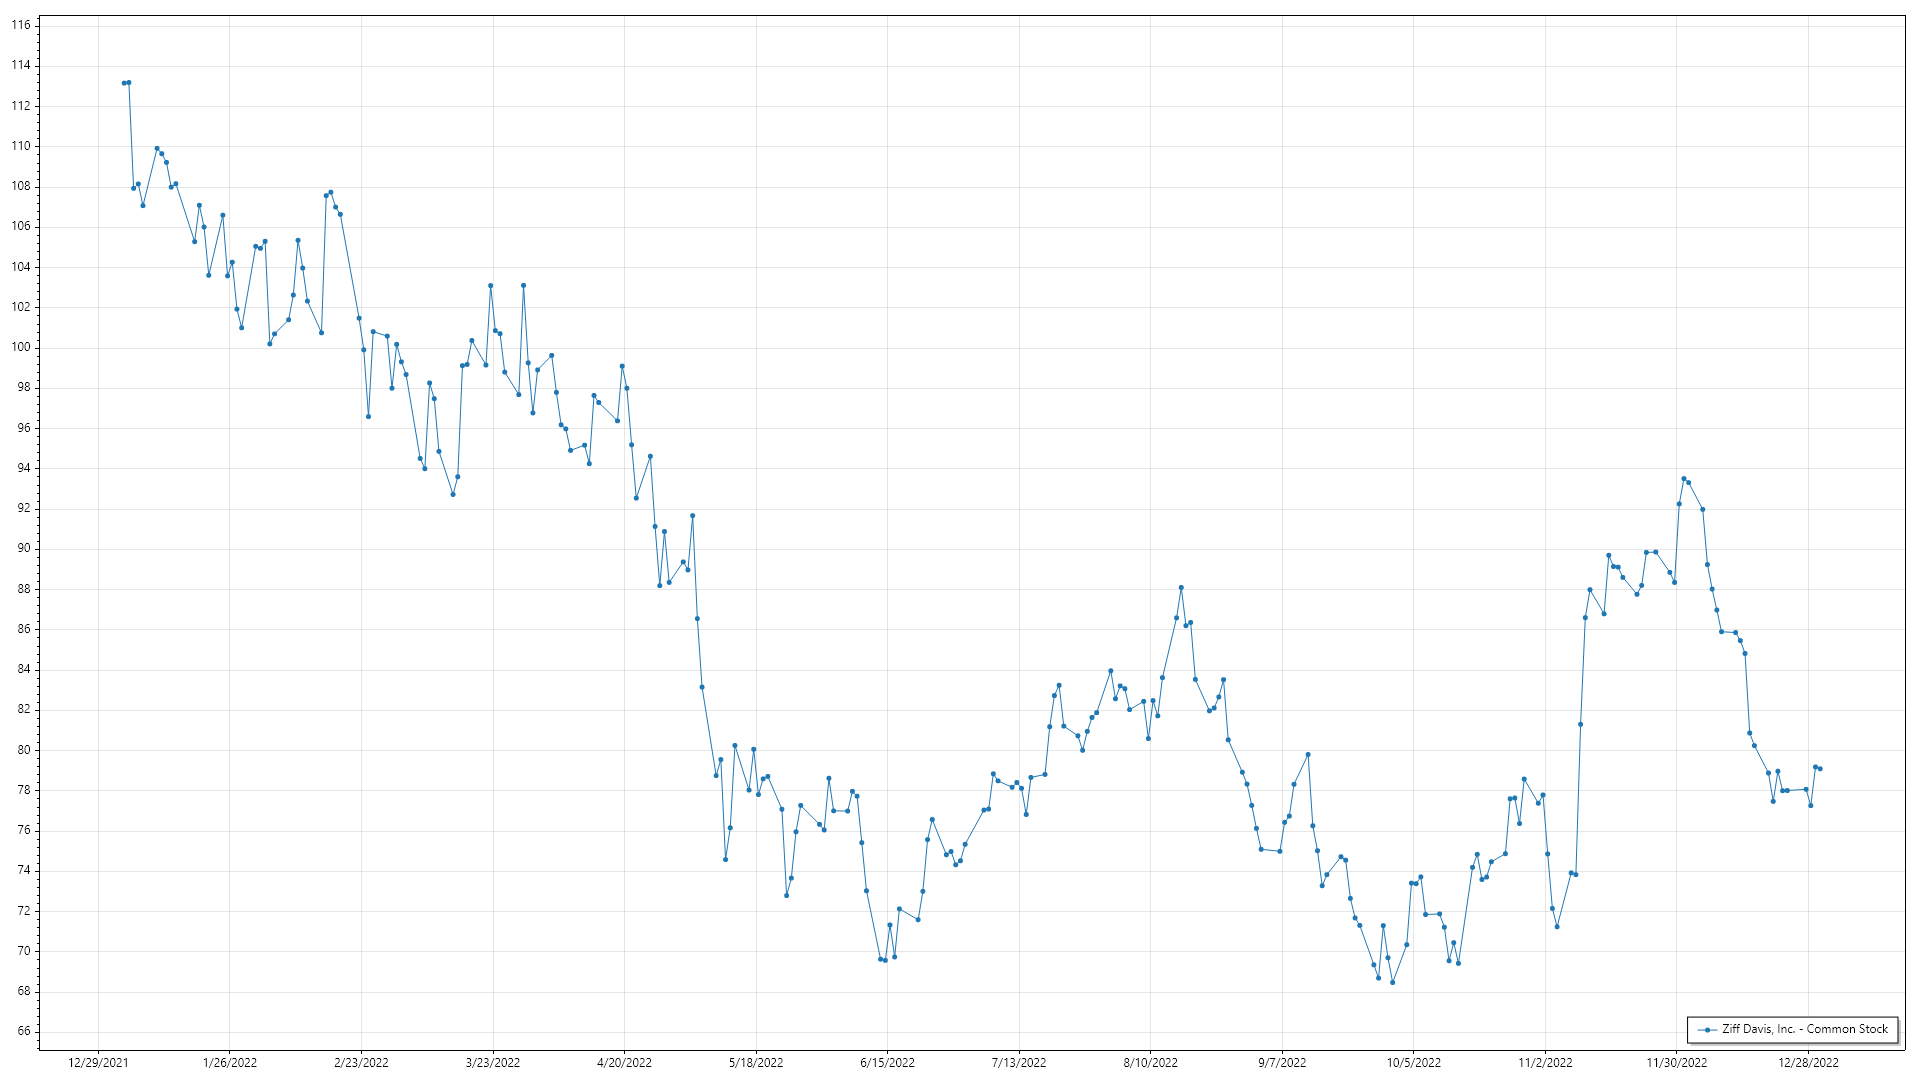Select the 7/13/2022 date label
This screenshot has height=1080, width=1920.
click(x=1019, y=1063)
